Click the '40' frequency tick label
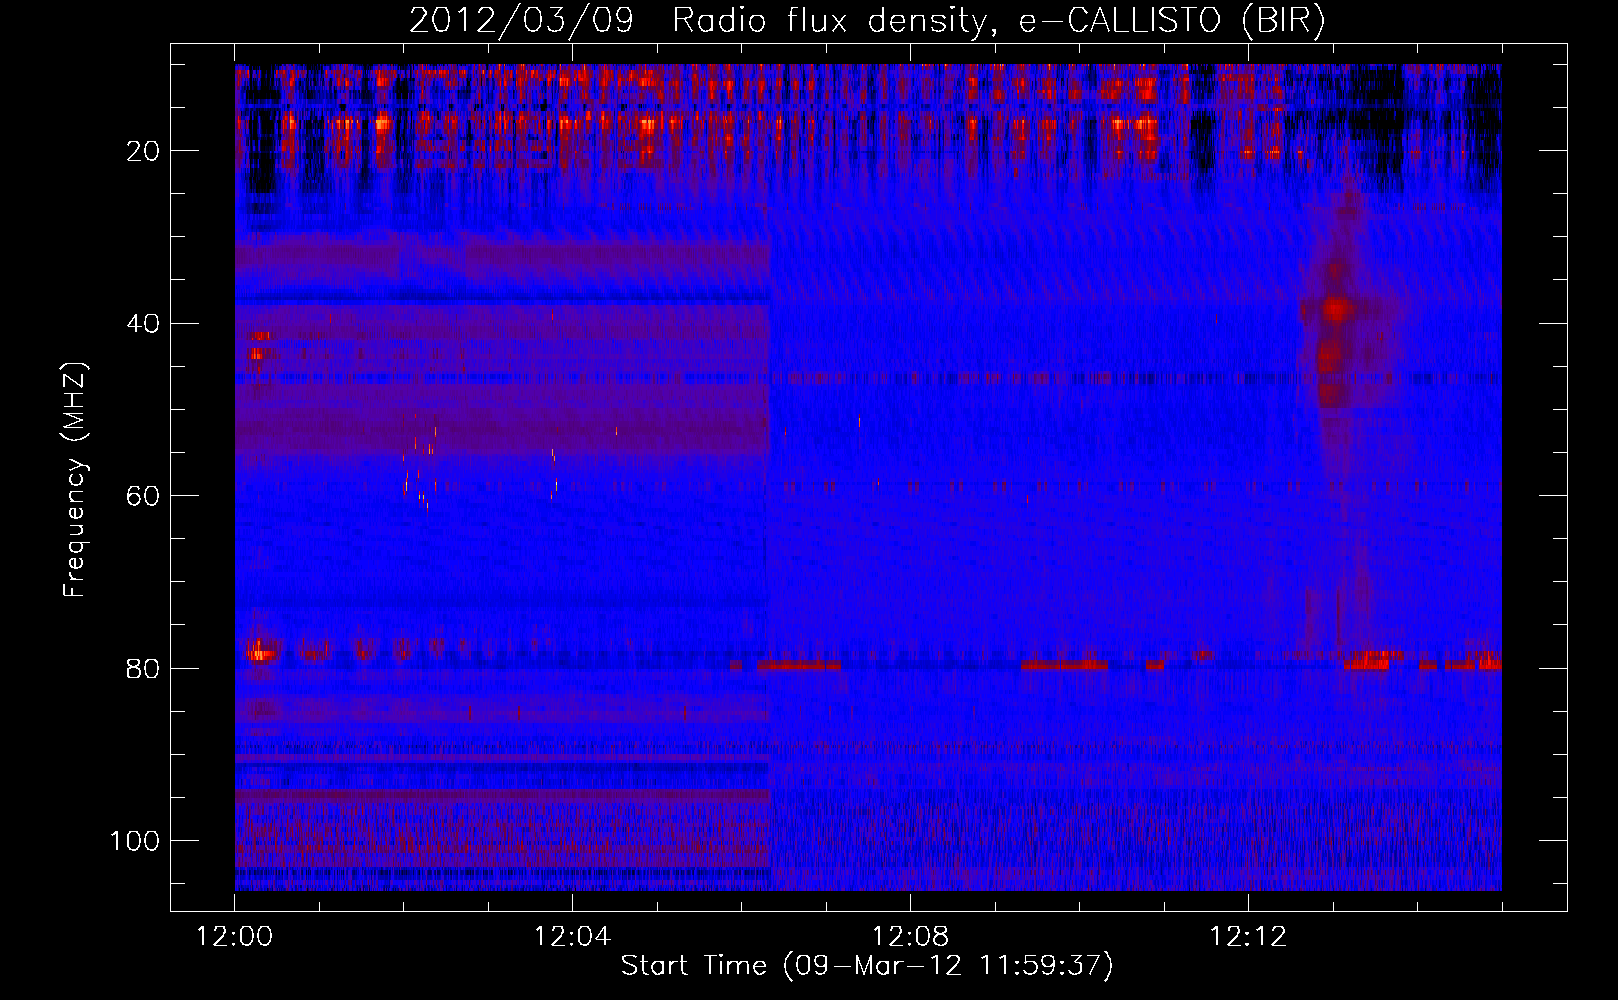The image size is (1618, 1000). pos(144,324)
